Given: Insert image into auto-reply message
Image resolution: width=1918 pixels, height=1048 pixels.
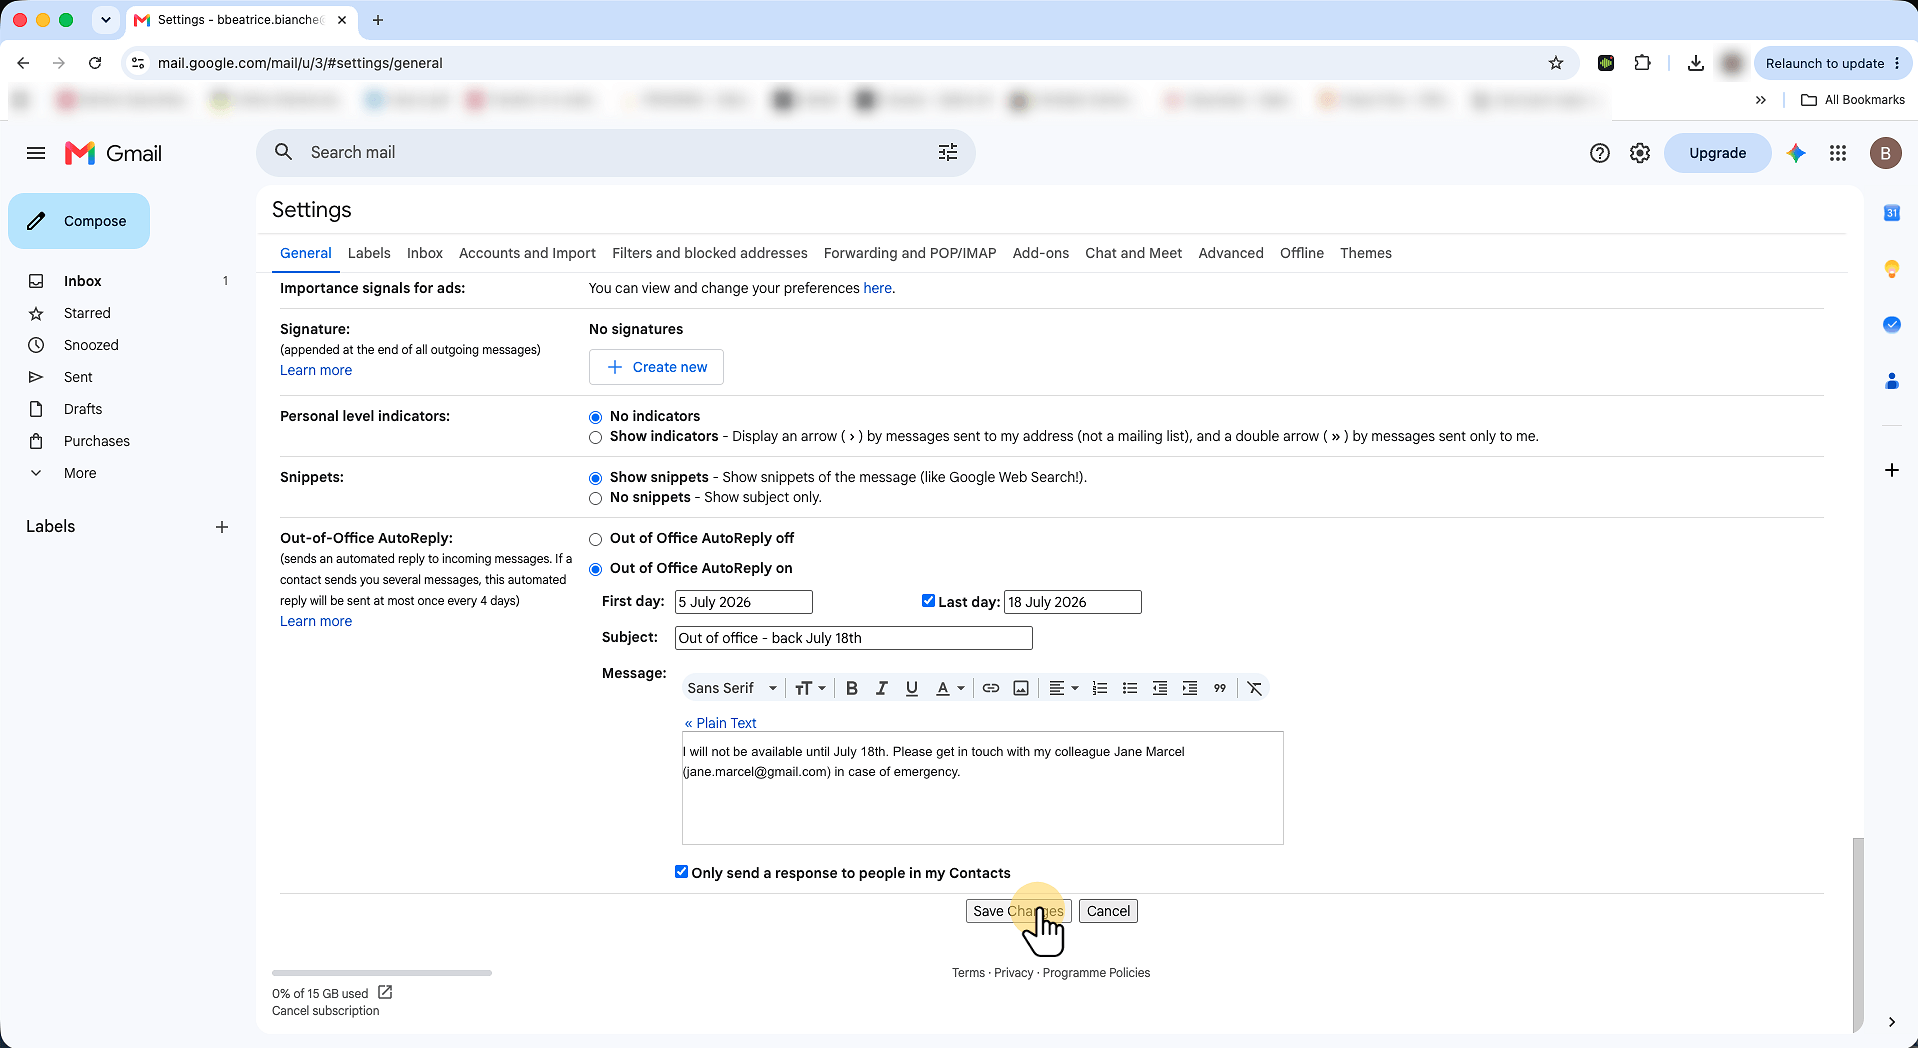Looking at the screenshot, I should click(1021, 688).
